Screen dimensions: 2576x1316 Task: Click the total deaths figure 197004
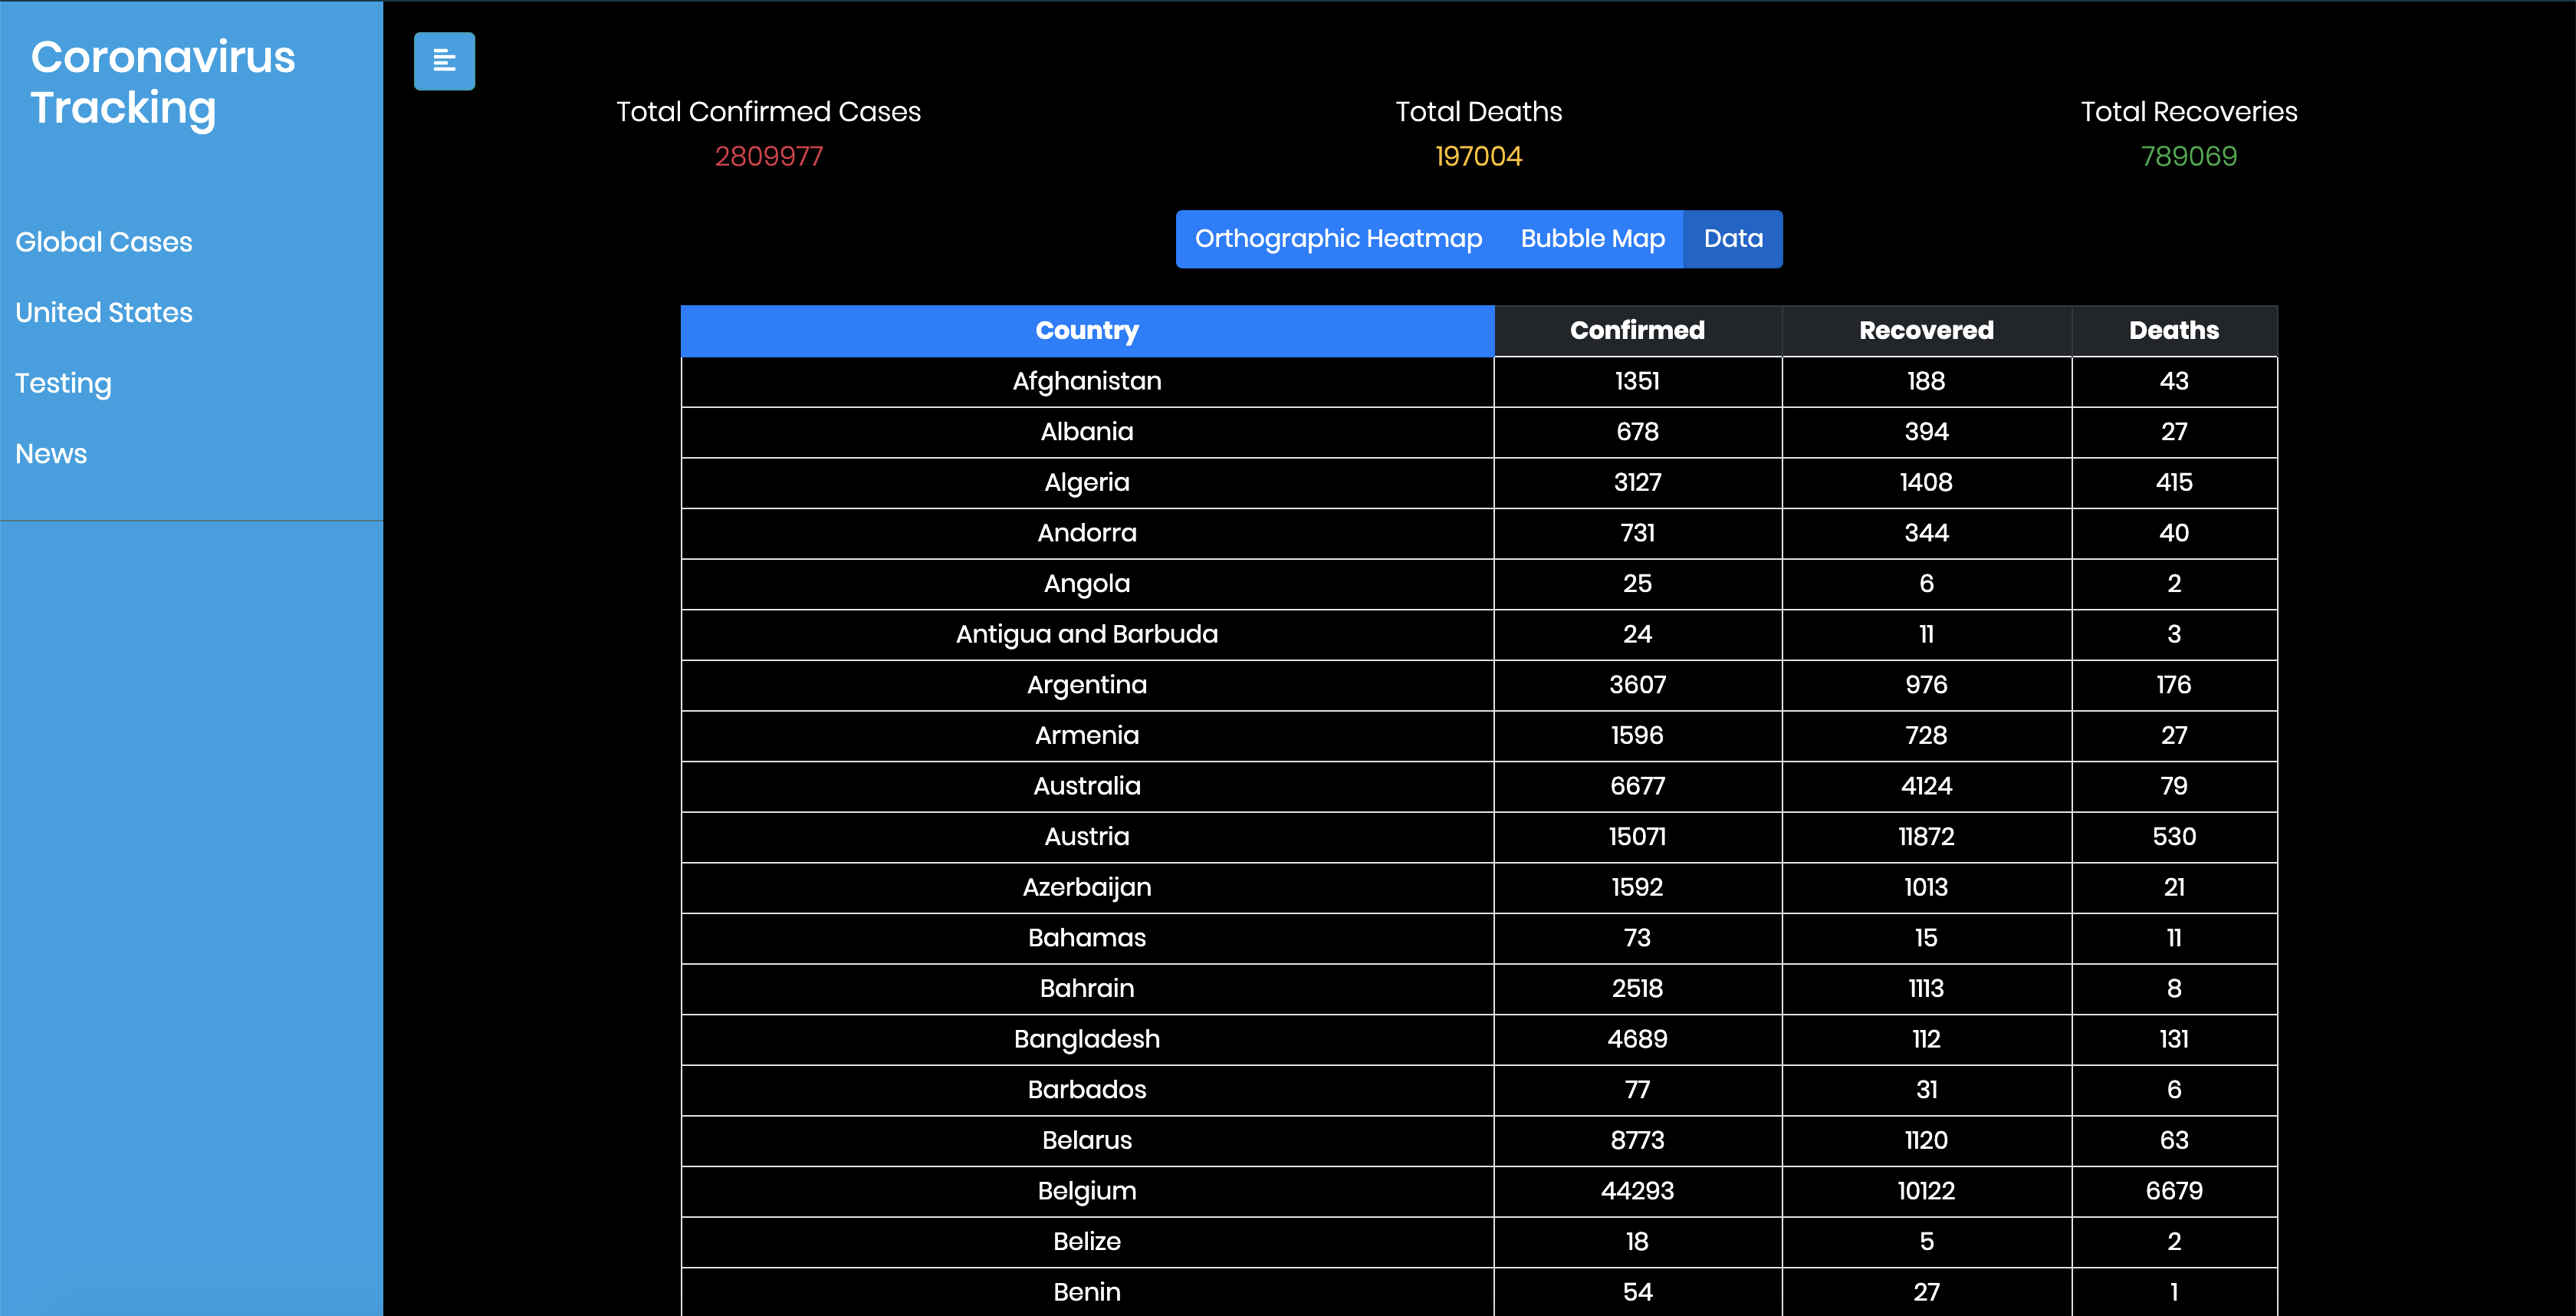point(1478,156)
